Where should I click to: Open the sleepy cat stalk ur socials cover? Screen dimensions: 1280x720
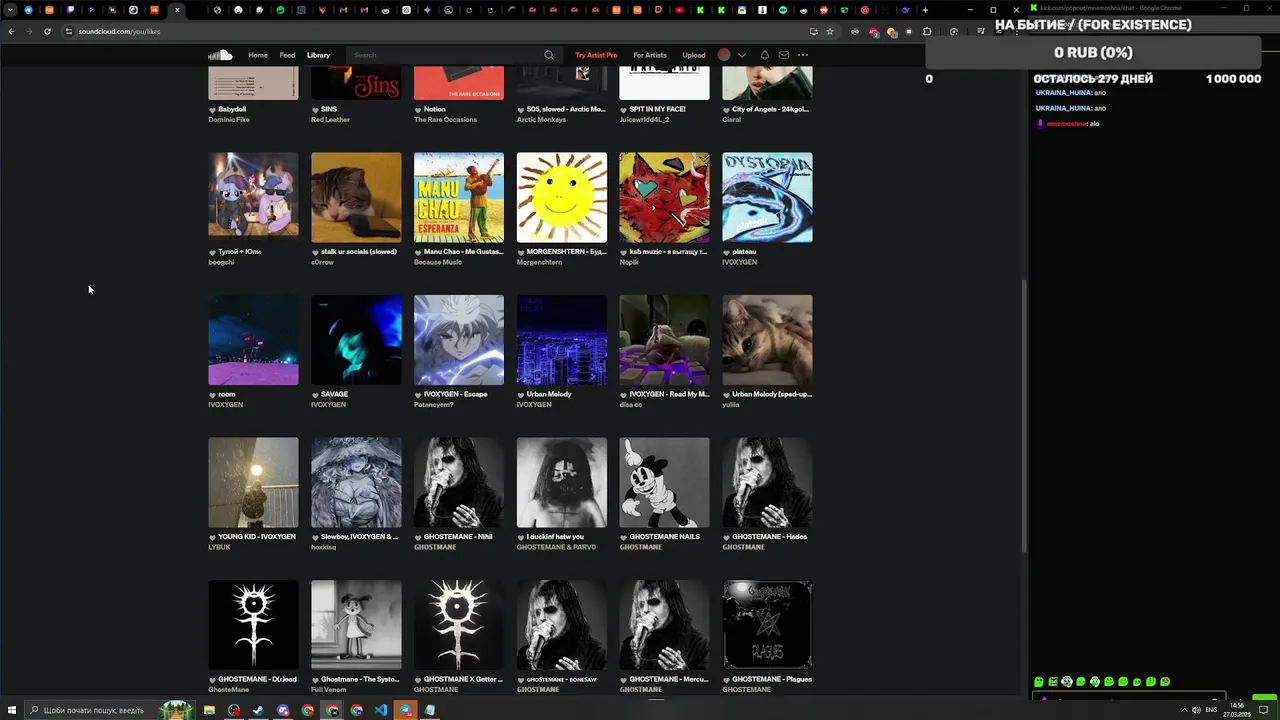356,197
